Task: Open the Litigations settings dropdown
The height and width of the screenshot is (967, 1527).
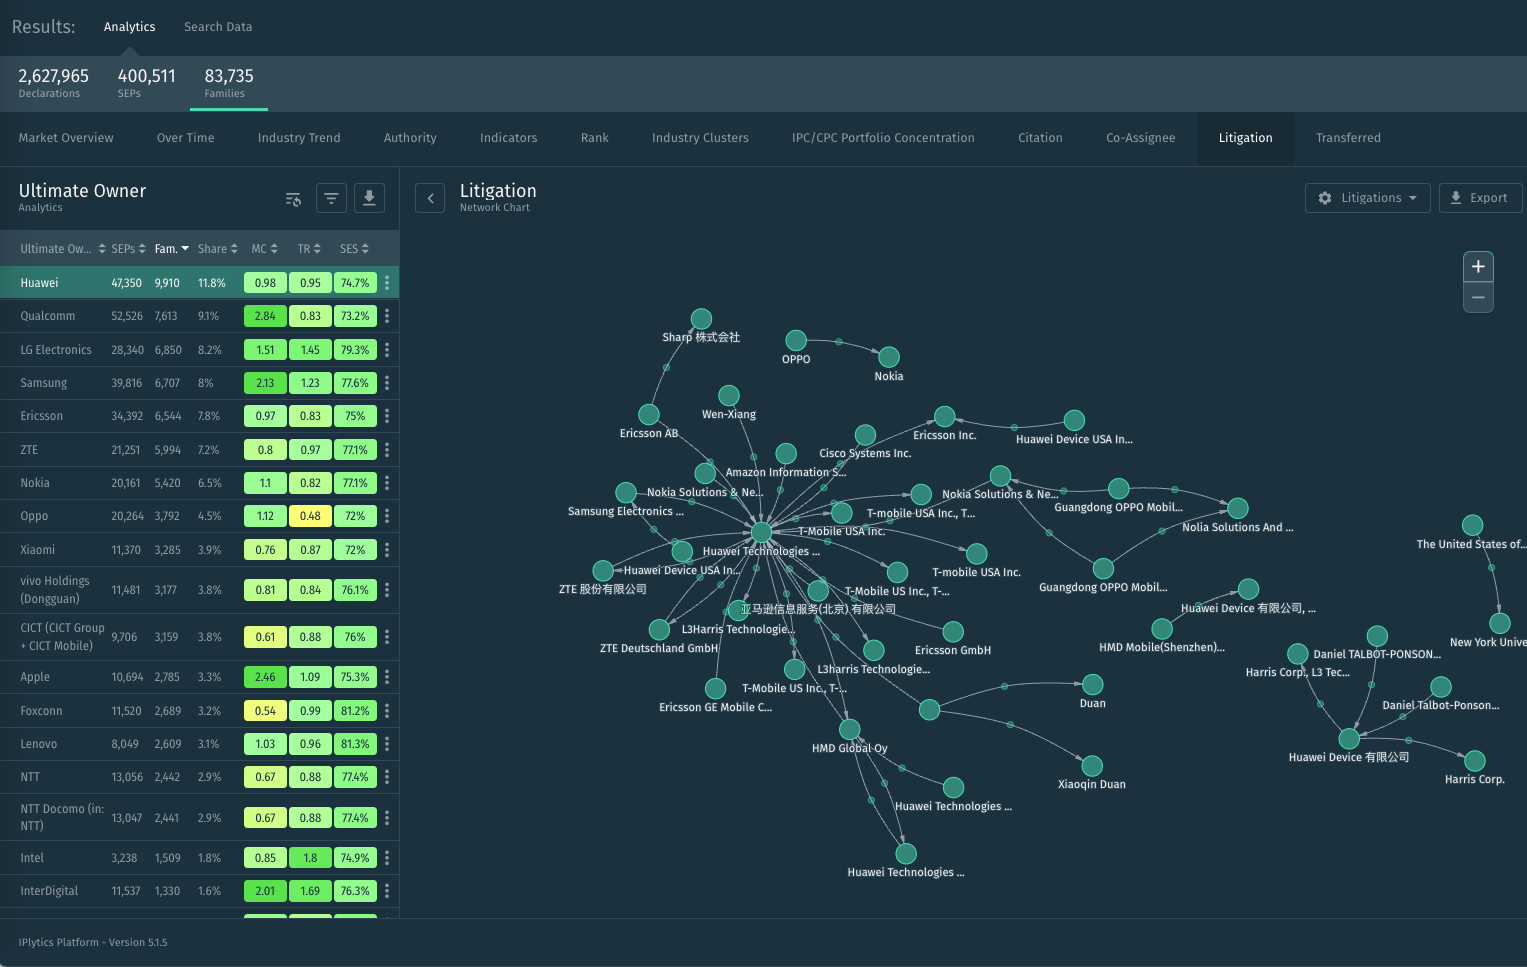Action: [1367, 198]
